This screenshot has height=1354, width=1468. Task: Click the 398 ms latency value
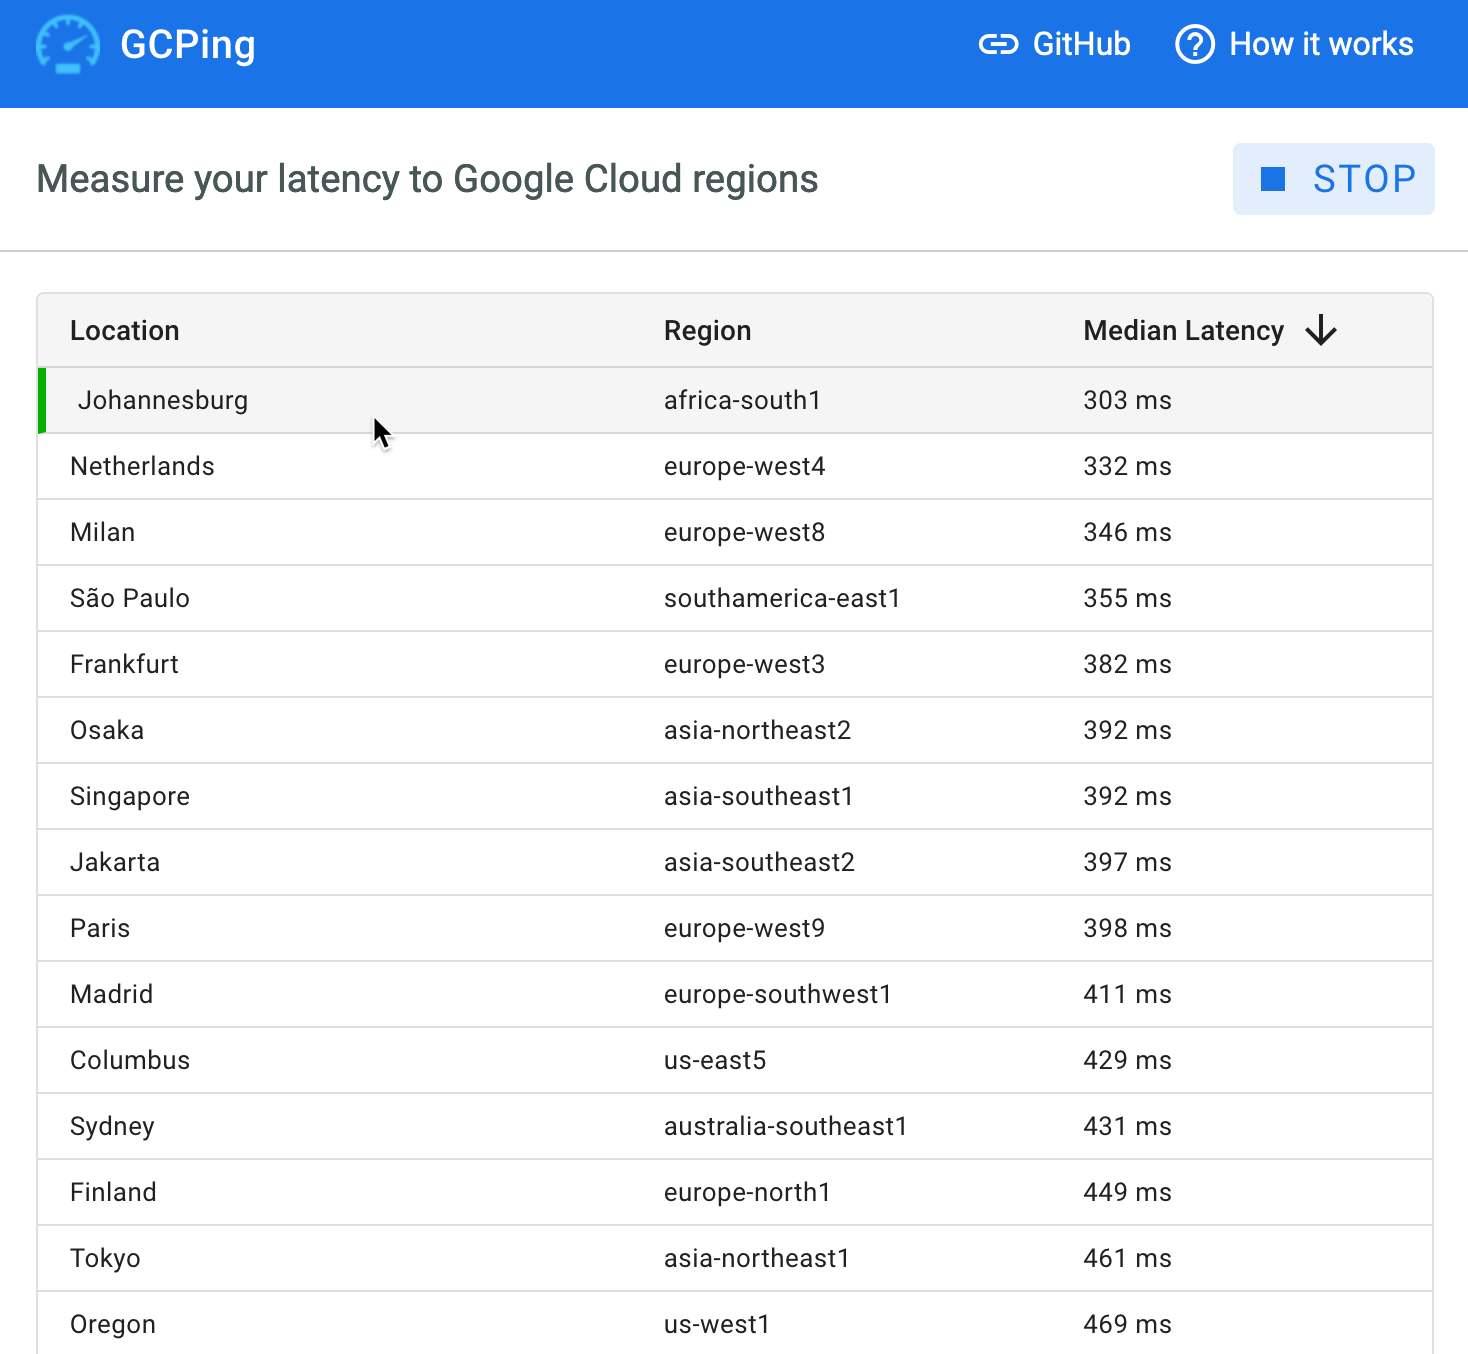tap(1127, 928)
